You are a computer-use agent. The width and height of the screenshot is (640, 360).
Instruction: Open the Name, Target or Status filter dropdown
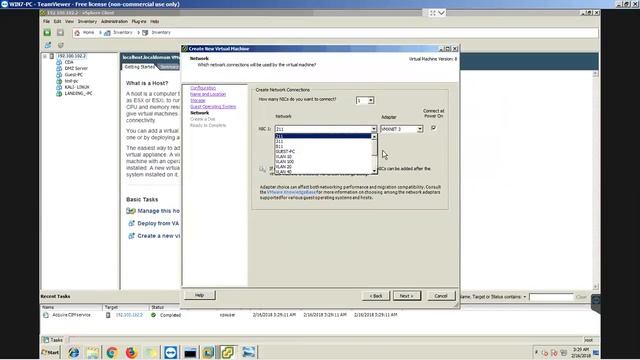(x=524, y=297)
